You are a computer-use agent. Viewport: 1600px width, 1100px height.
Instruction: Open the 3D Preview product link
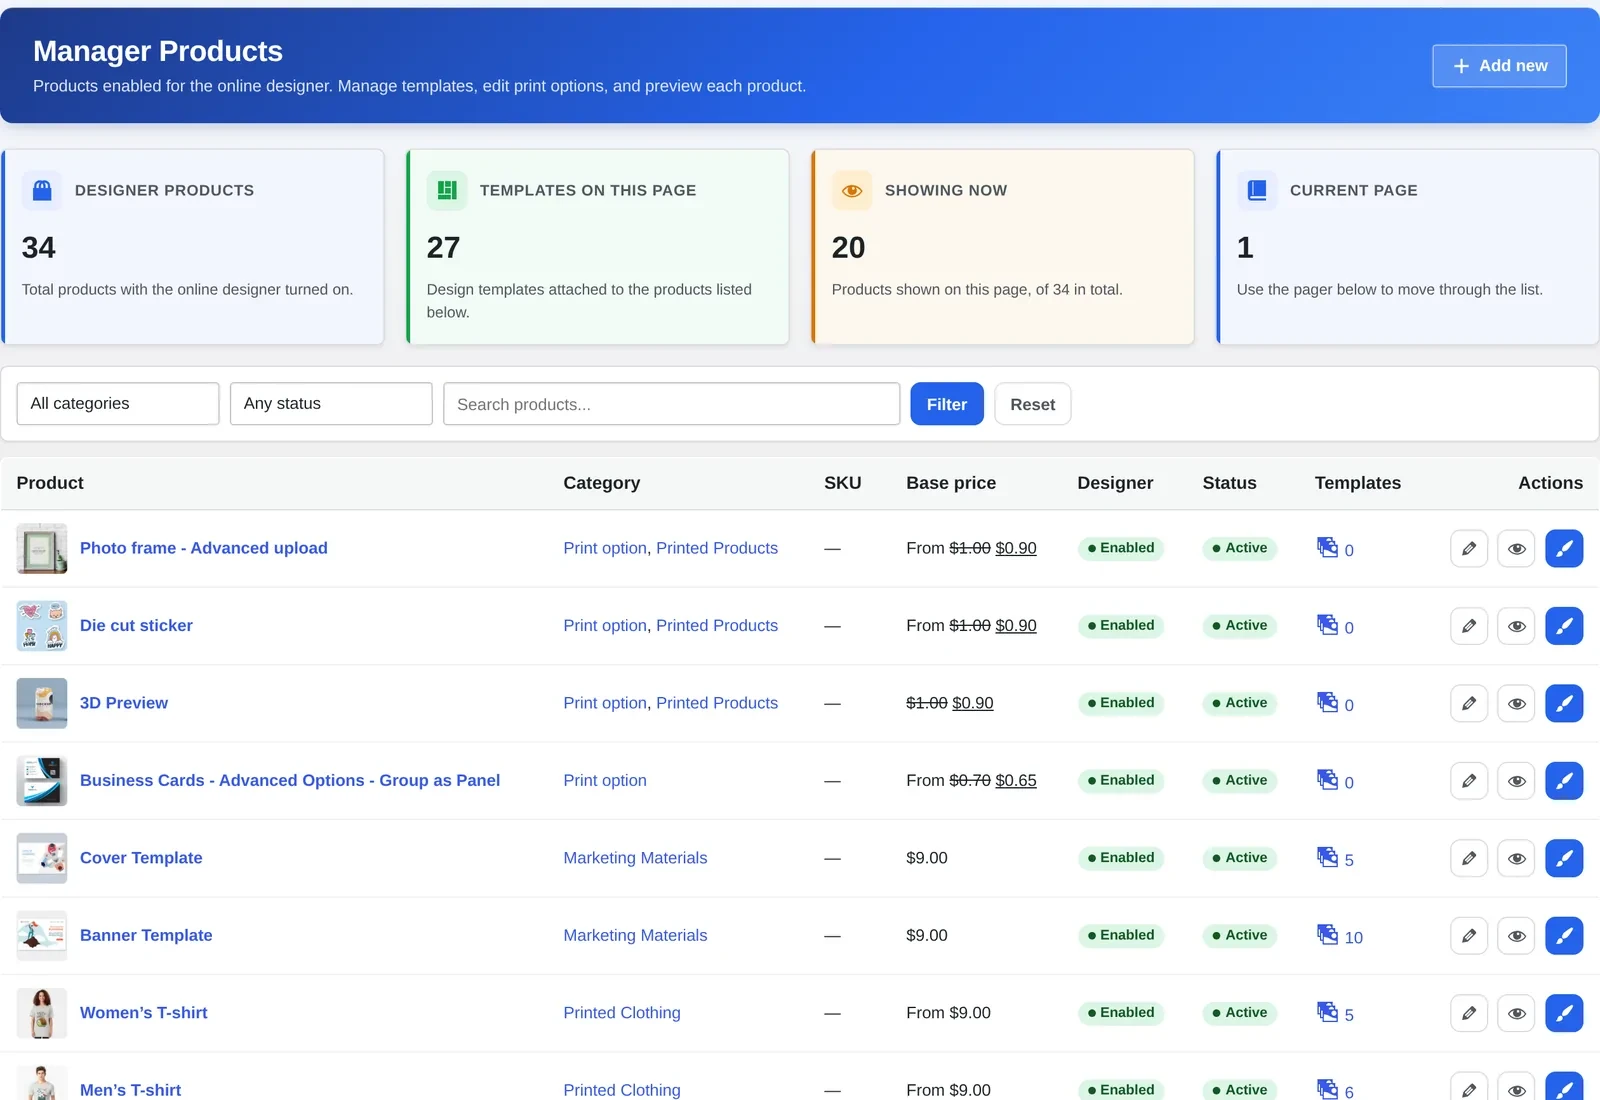point(124,703)
